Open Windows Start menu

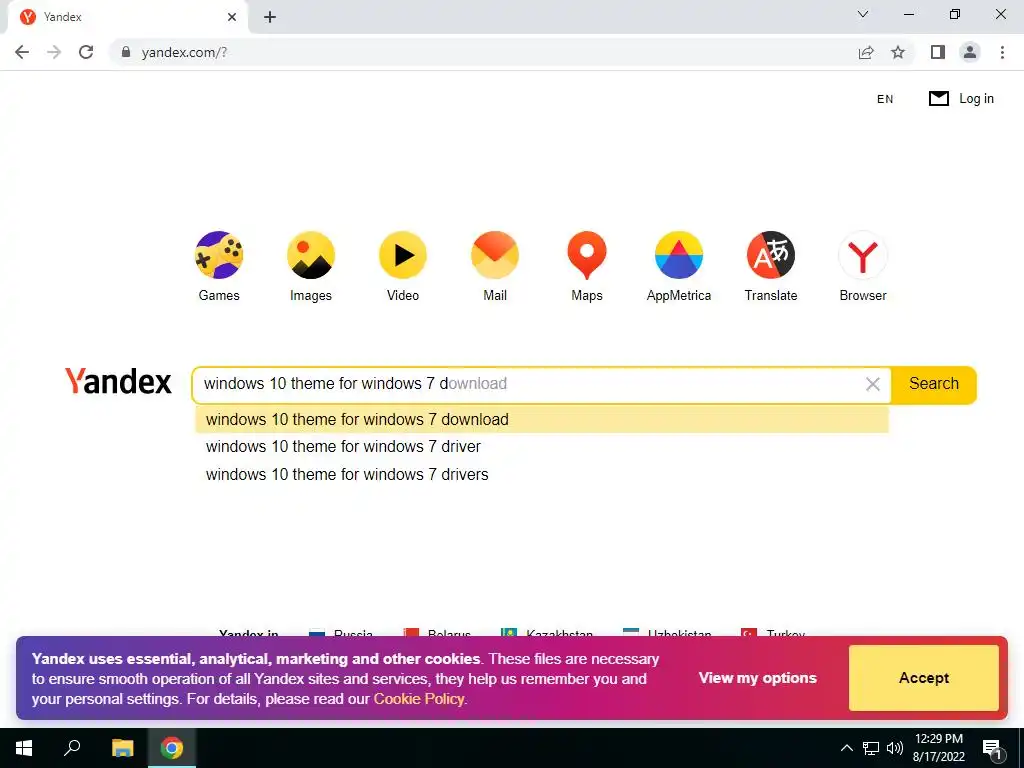24,748
